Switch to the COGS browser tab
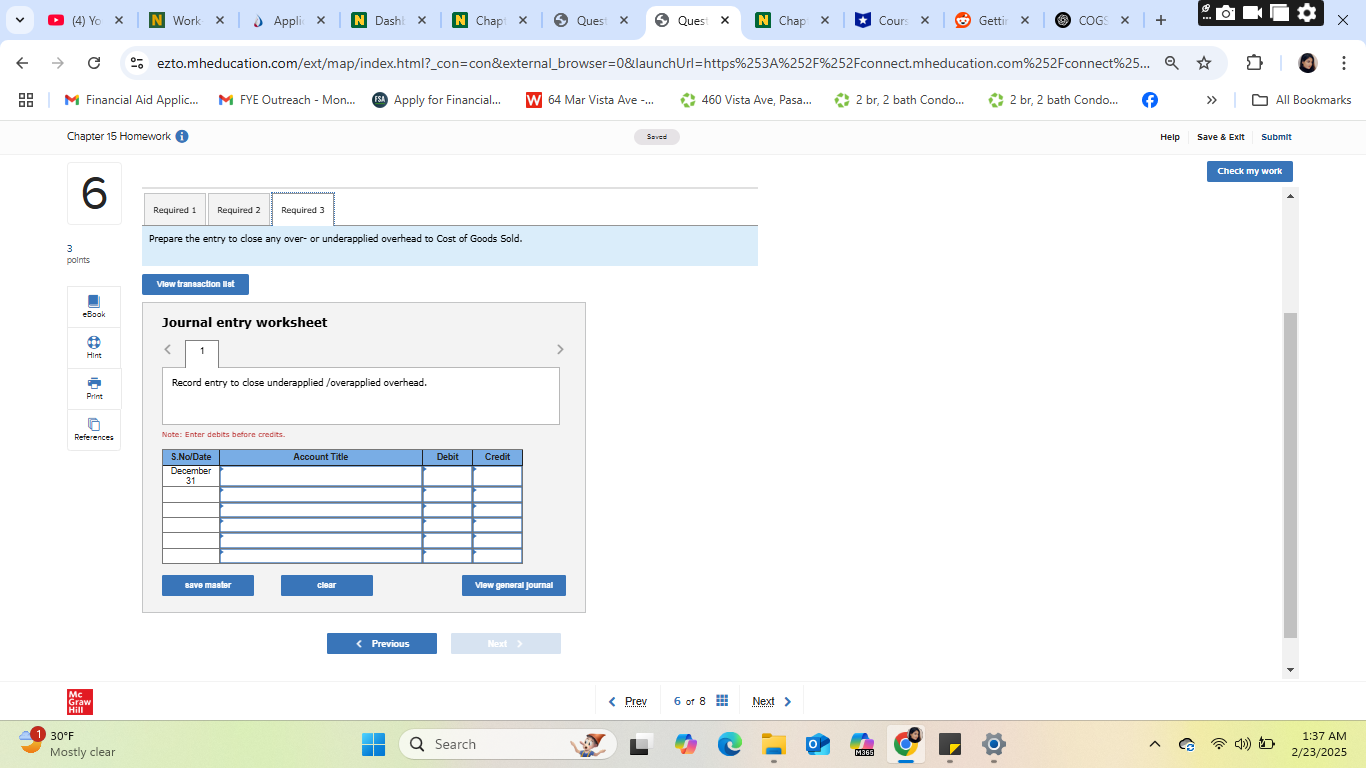The height and width of the screenshot is (768, 1366). pos(1090,20)
